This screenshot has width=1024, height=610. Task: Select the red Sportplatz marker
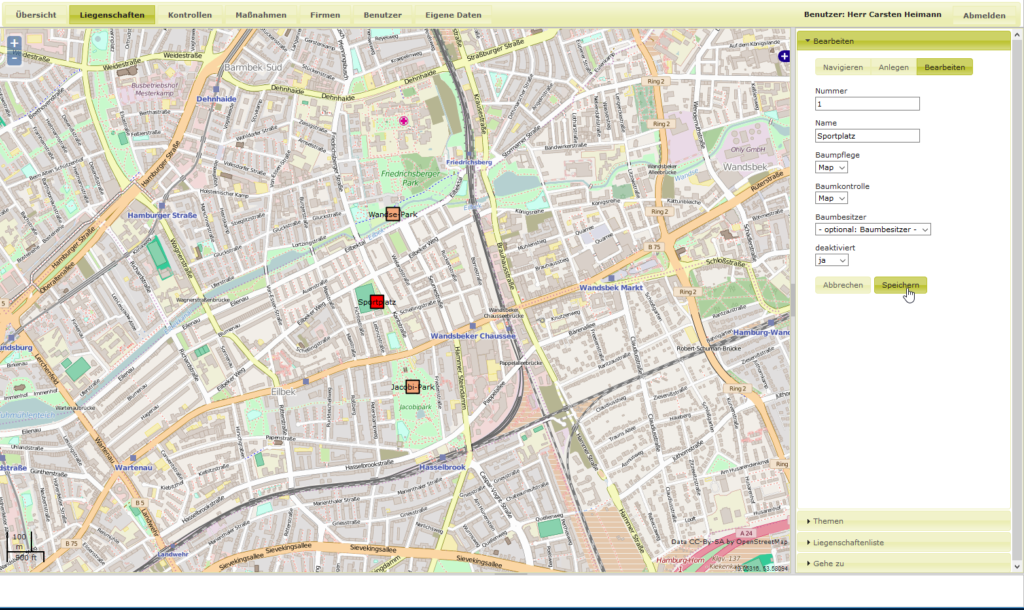[x=376, y=301]
